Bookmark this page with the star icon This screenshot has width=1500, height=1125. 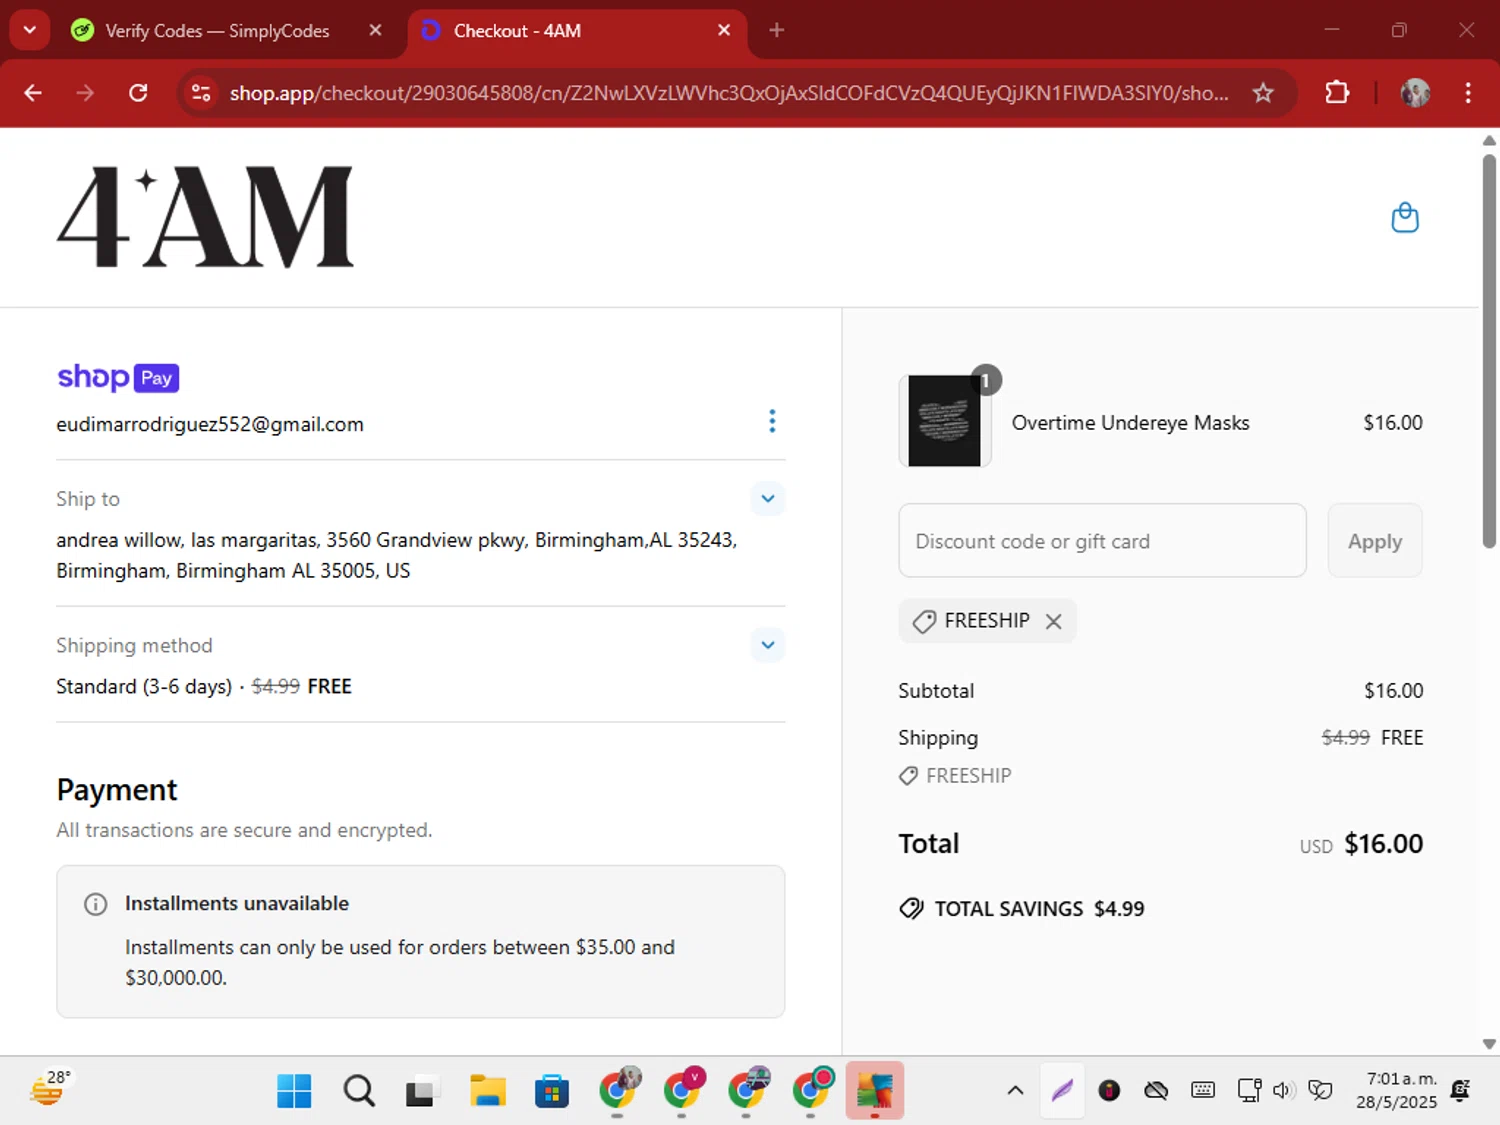1263,93
